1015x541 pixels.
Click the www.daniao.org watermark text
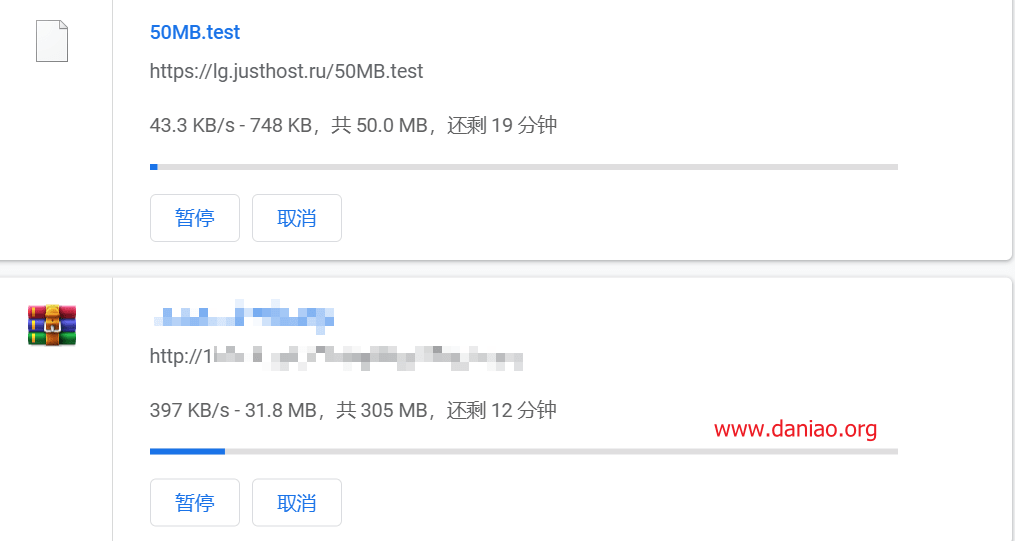tap(796, 428)
